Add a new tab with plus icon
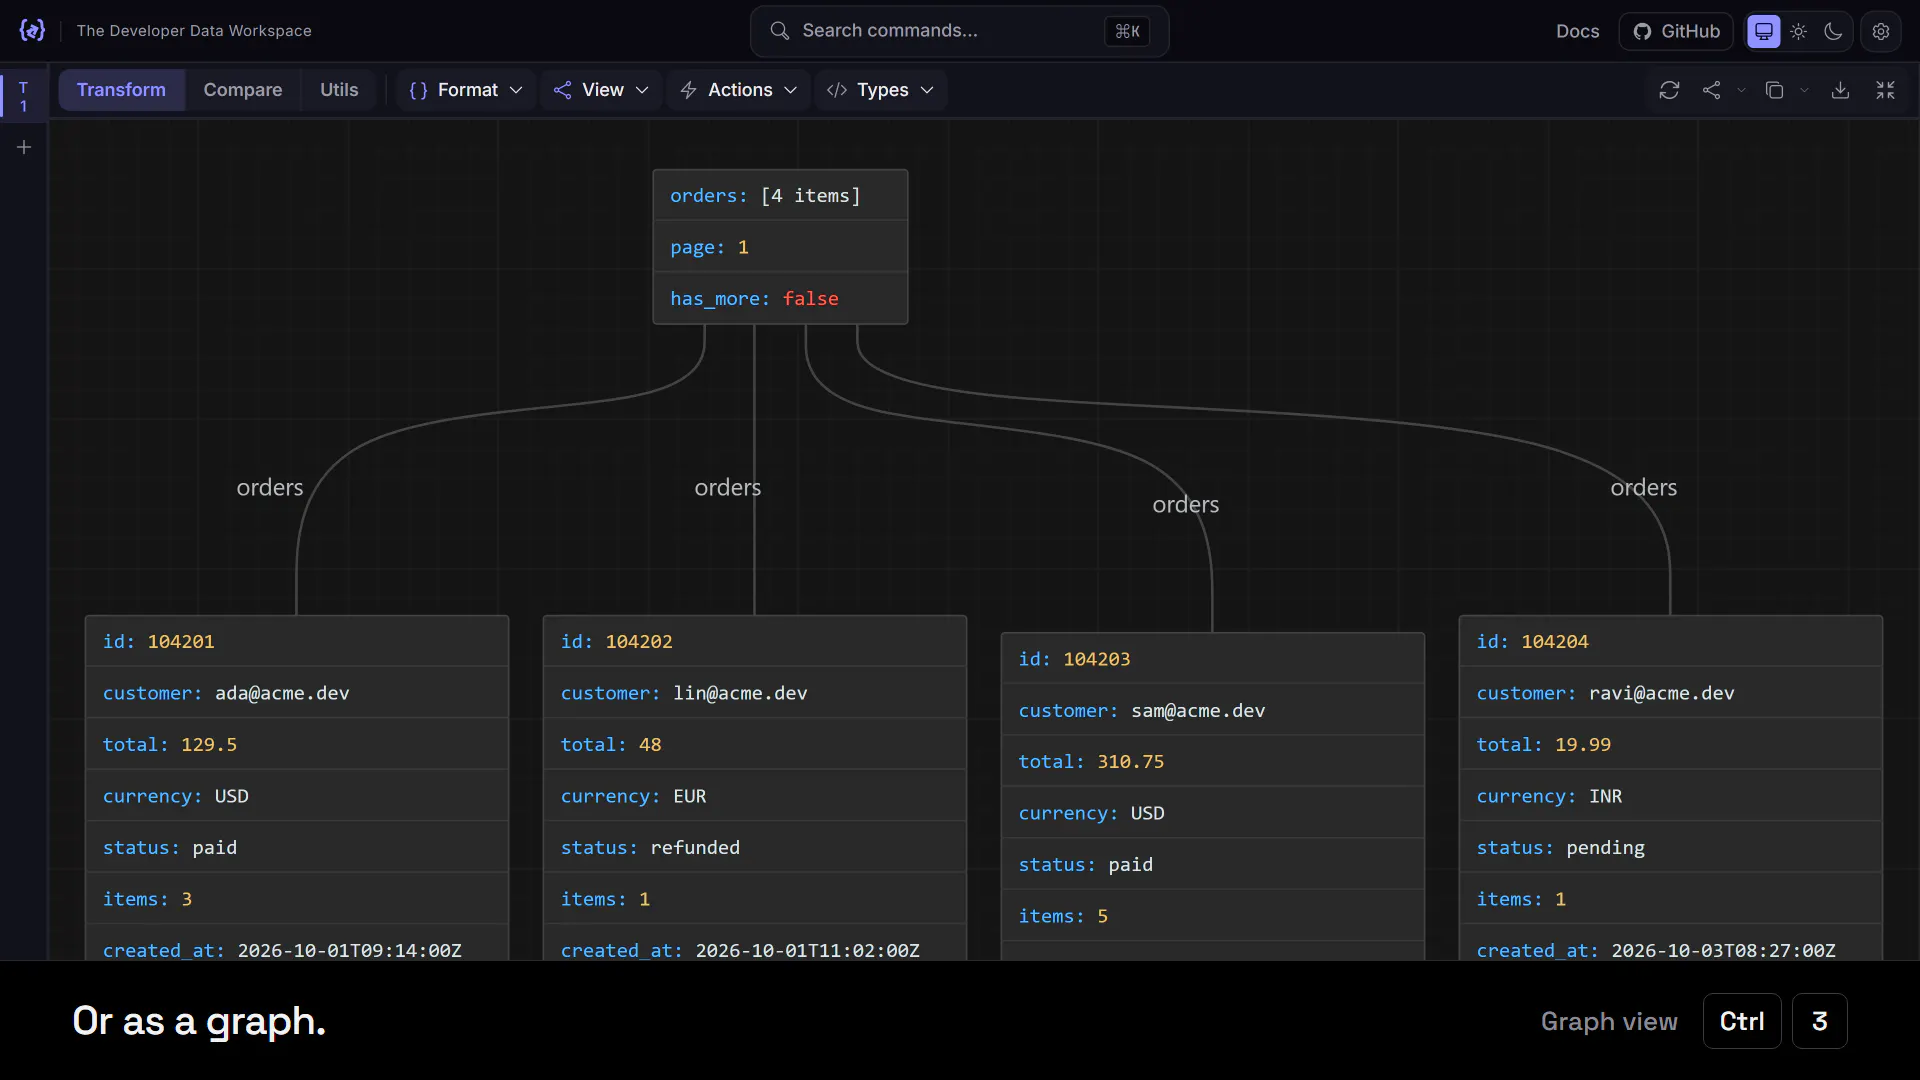1920x1080 pixels. [x=24, y=147]
